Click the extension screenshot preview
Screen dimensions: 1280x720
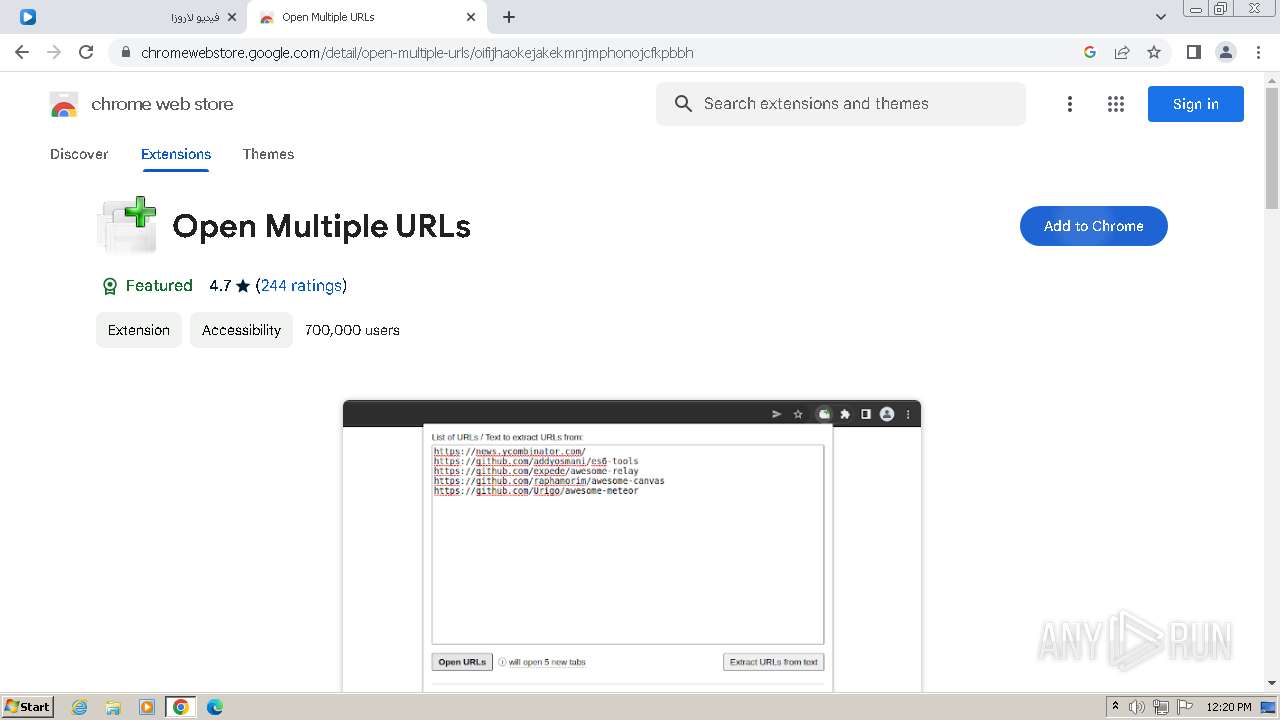point(632,546)
